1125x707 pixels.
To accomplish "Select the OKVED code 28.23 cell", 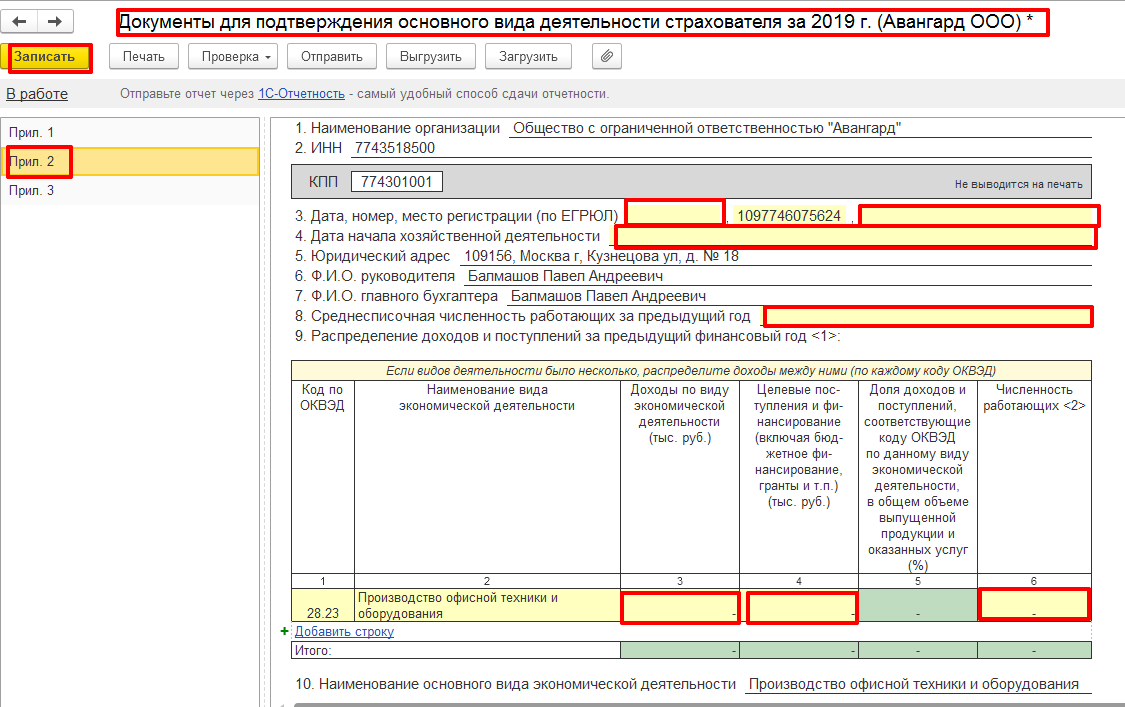I will (x=322, y=606).
